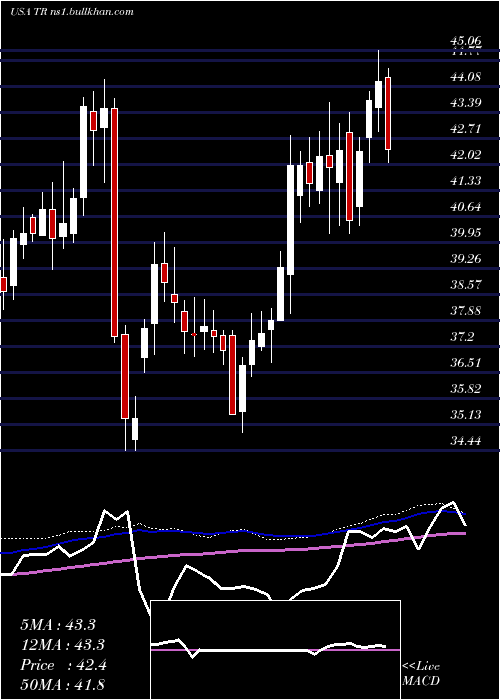
Task: Click the 40.64 price axis label
Action: (465, 207)
